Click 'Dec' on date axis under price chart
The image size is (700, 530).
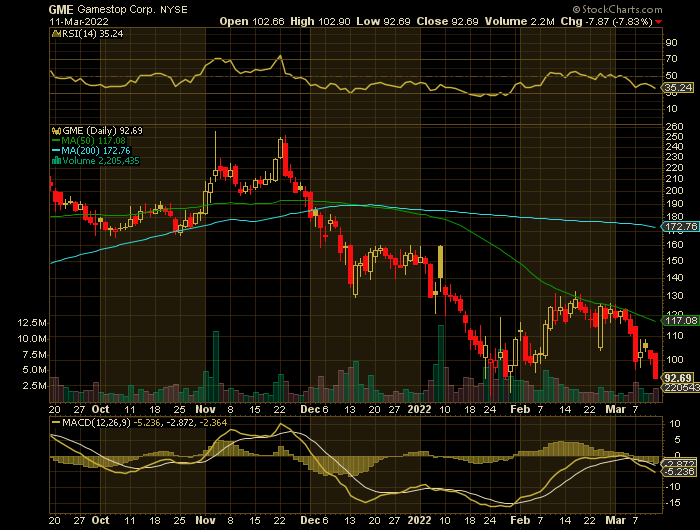(x=310, y=409)
